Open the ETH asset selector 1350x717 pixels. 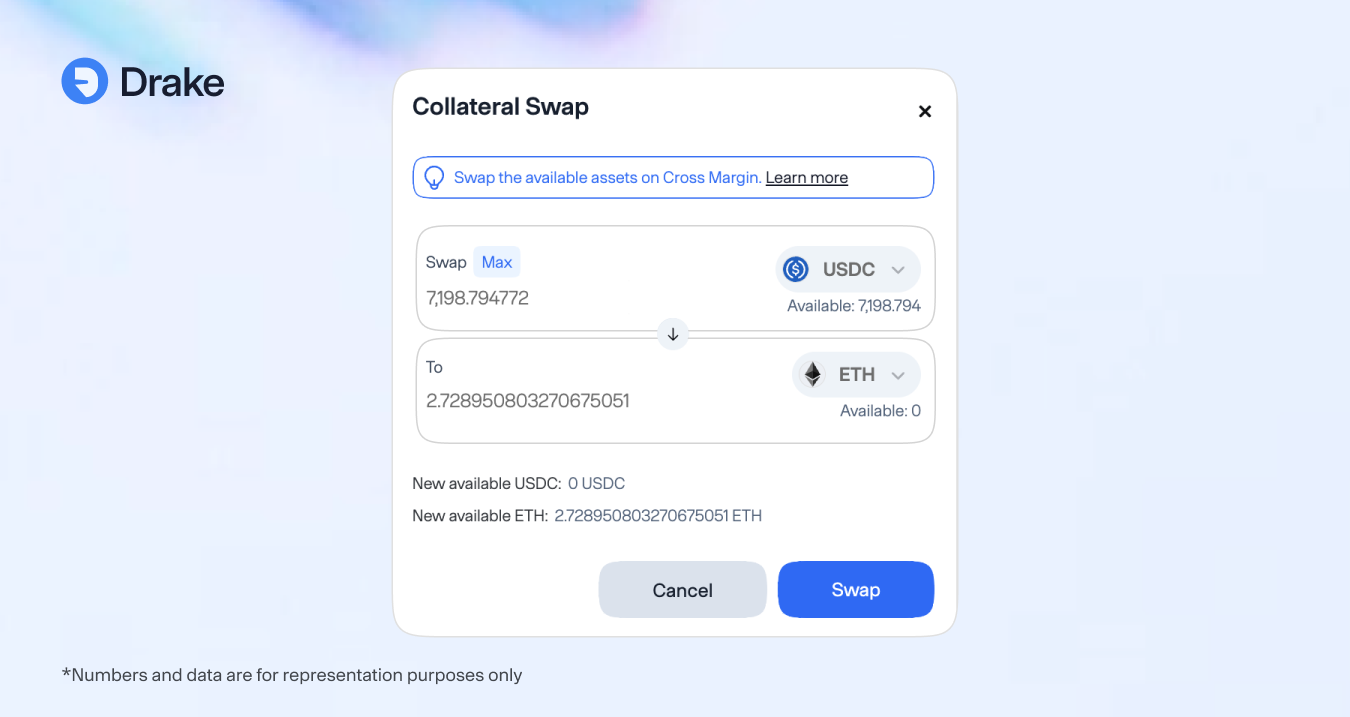click(x=856, y=374)
